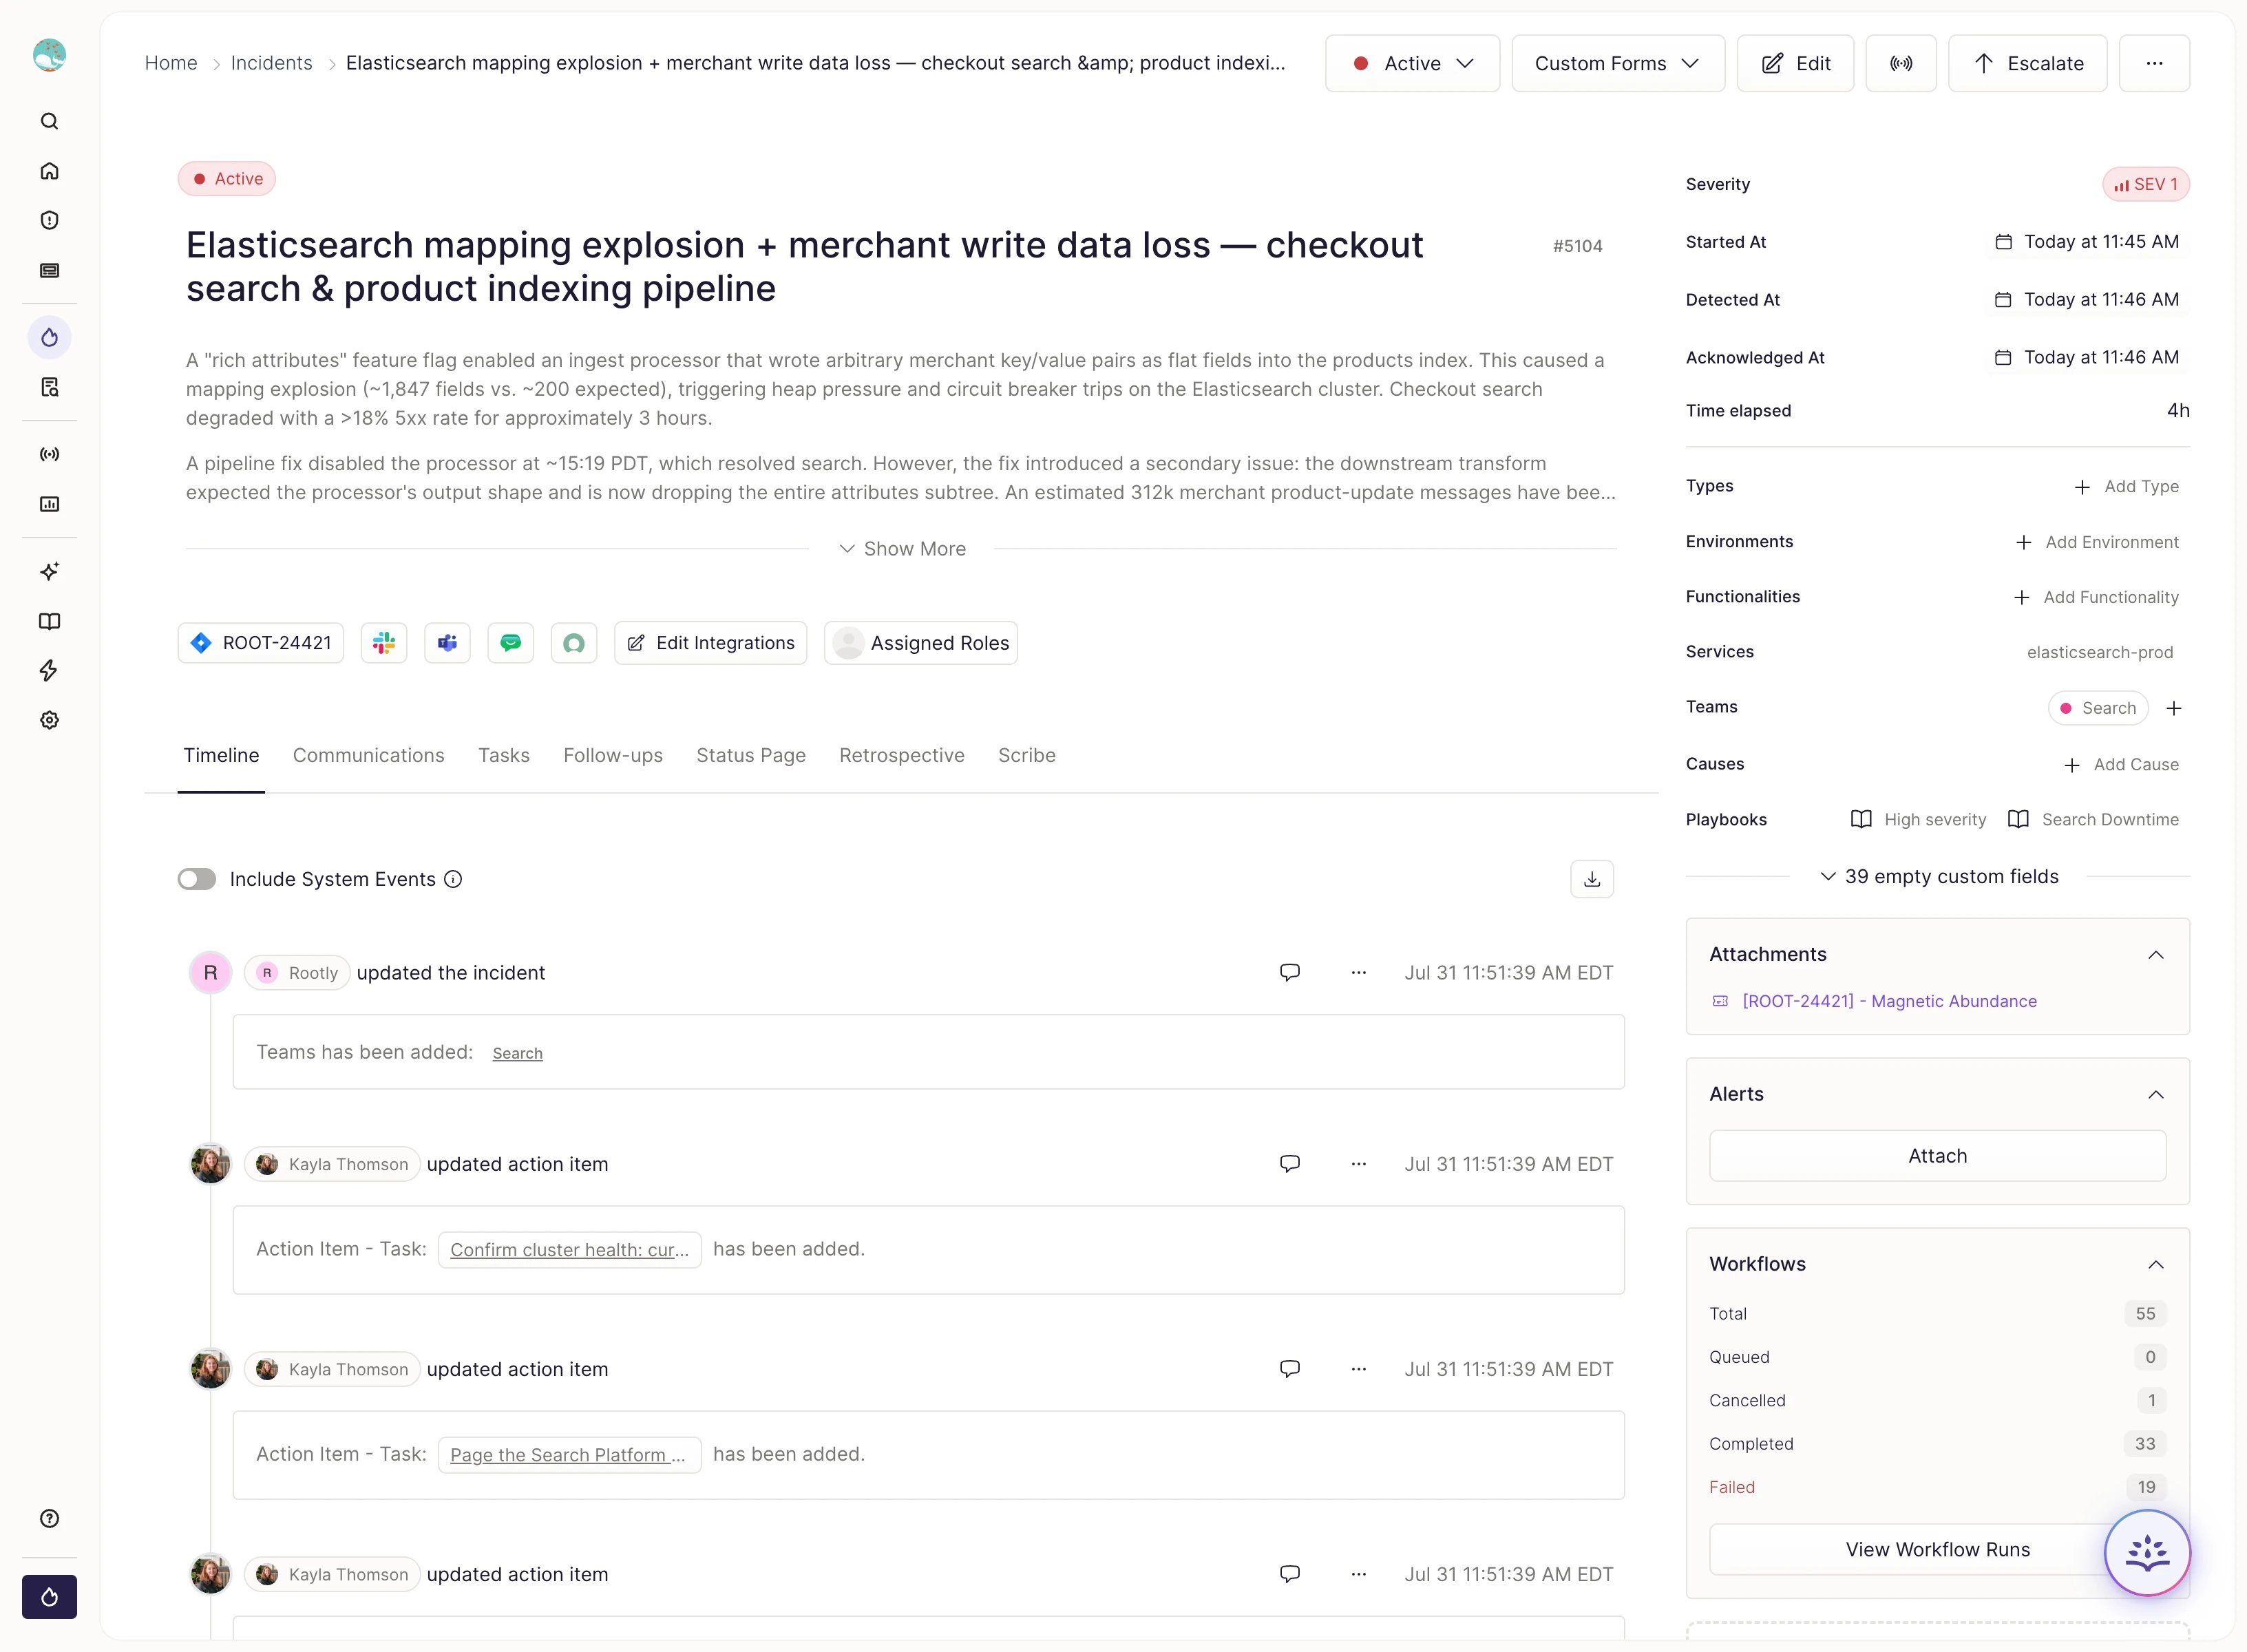Open on-call broadcast icon in sidebar
This screenshot has height=1652, width=2247.
49,454
